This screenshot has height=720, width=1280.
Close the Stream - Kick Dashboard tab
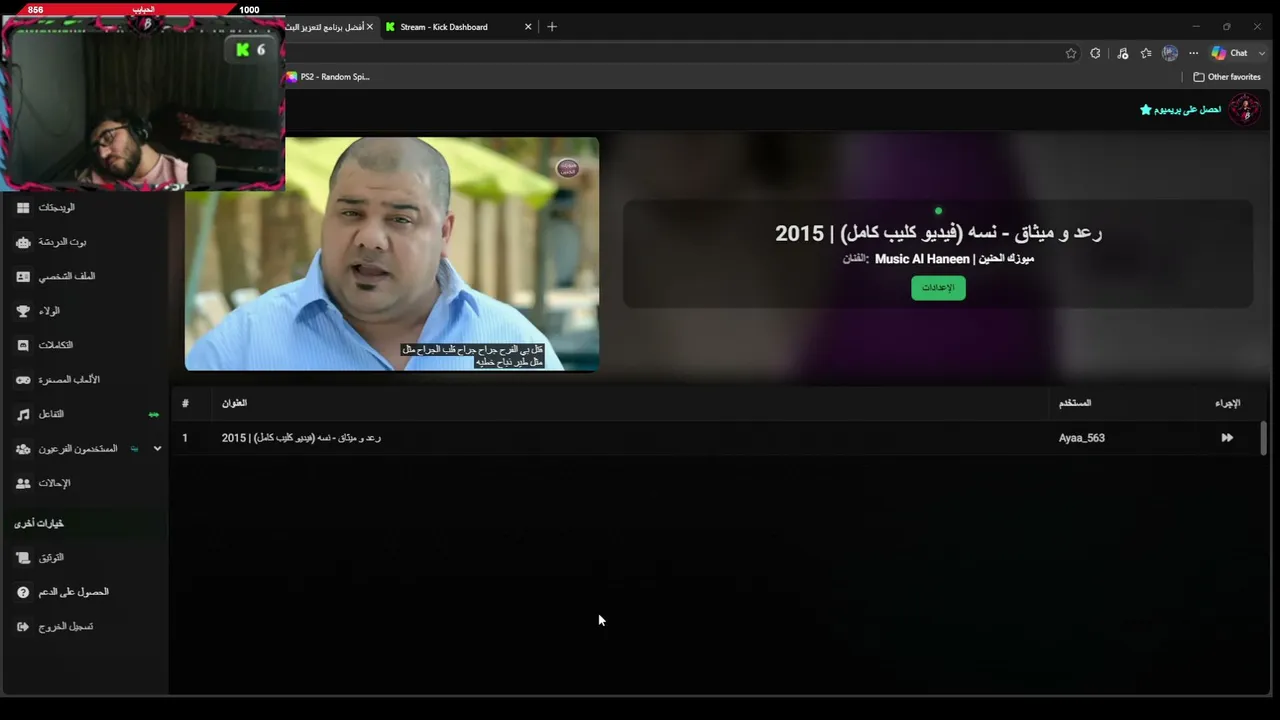(528, 27)
